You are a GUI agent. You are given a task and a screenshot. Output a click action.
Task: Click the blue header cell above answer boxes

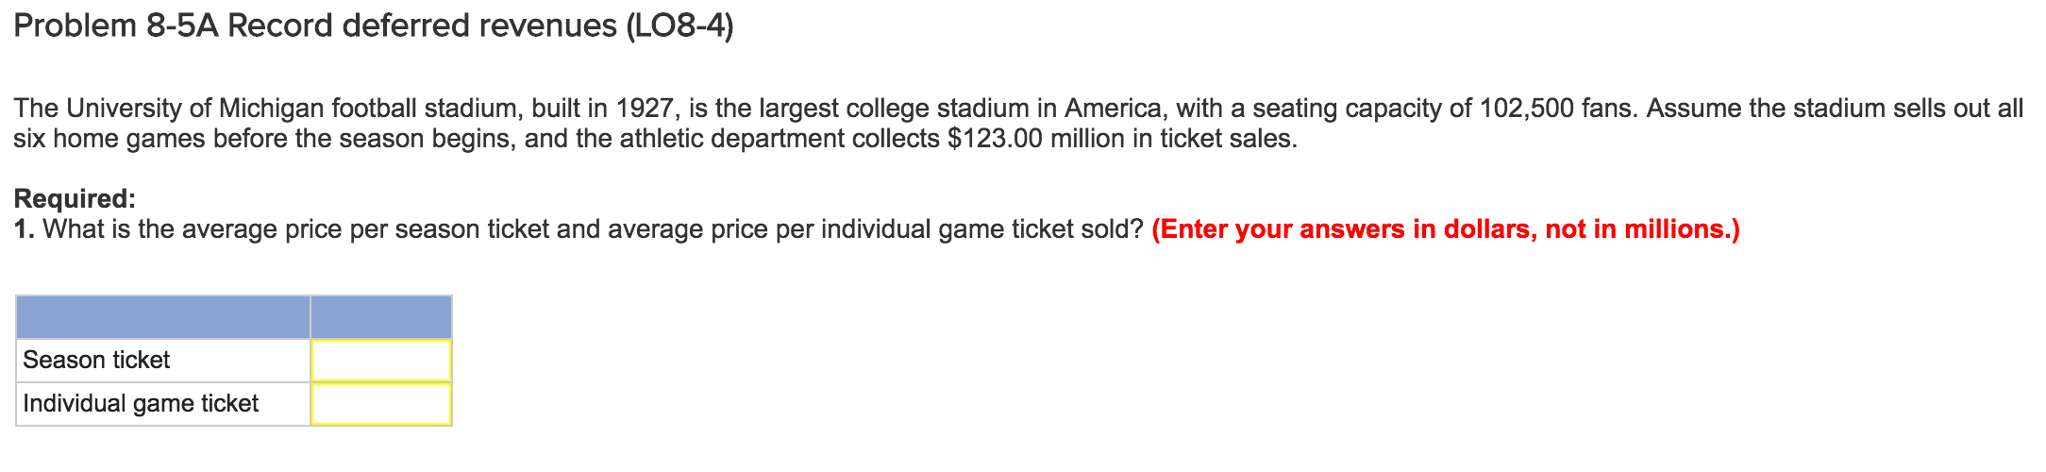click(381, 317)
